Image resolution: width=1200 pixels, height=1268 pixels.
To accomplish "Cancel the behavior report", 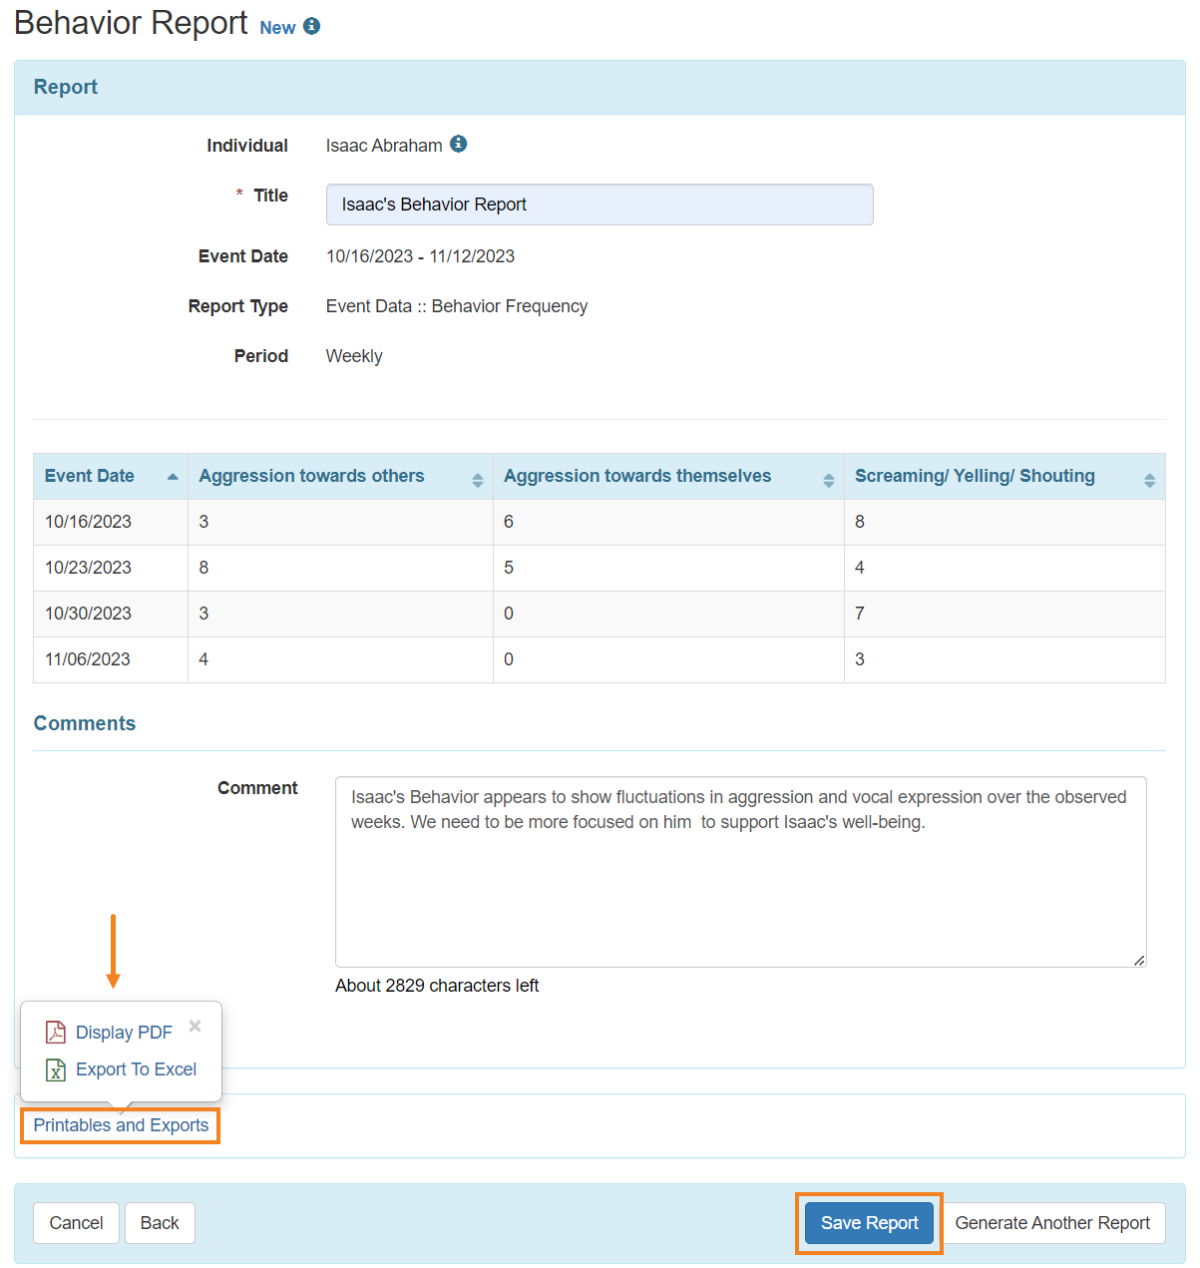I will pos(75,1222).
